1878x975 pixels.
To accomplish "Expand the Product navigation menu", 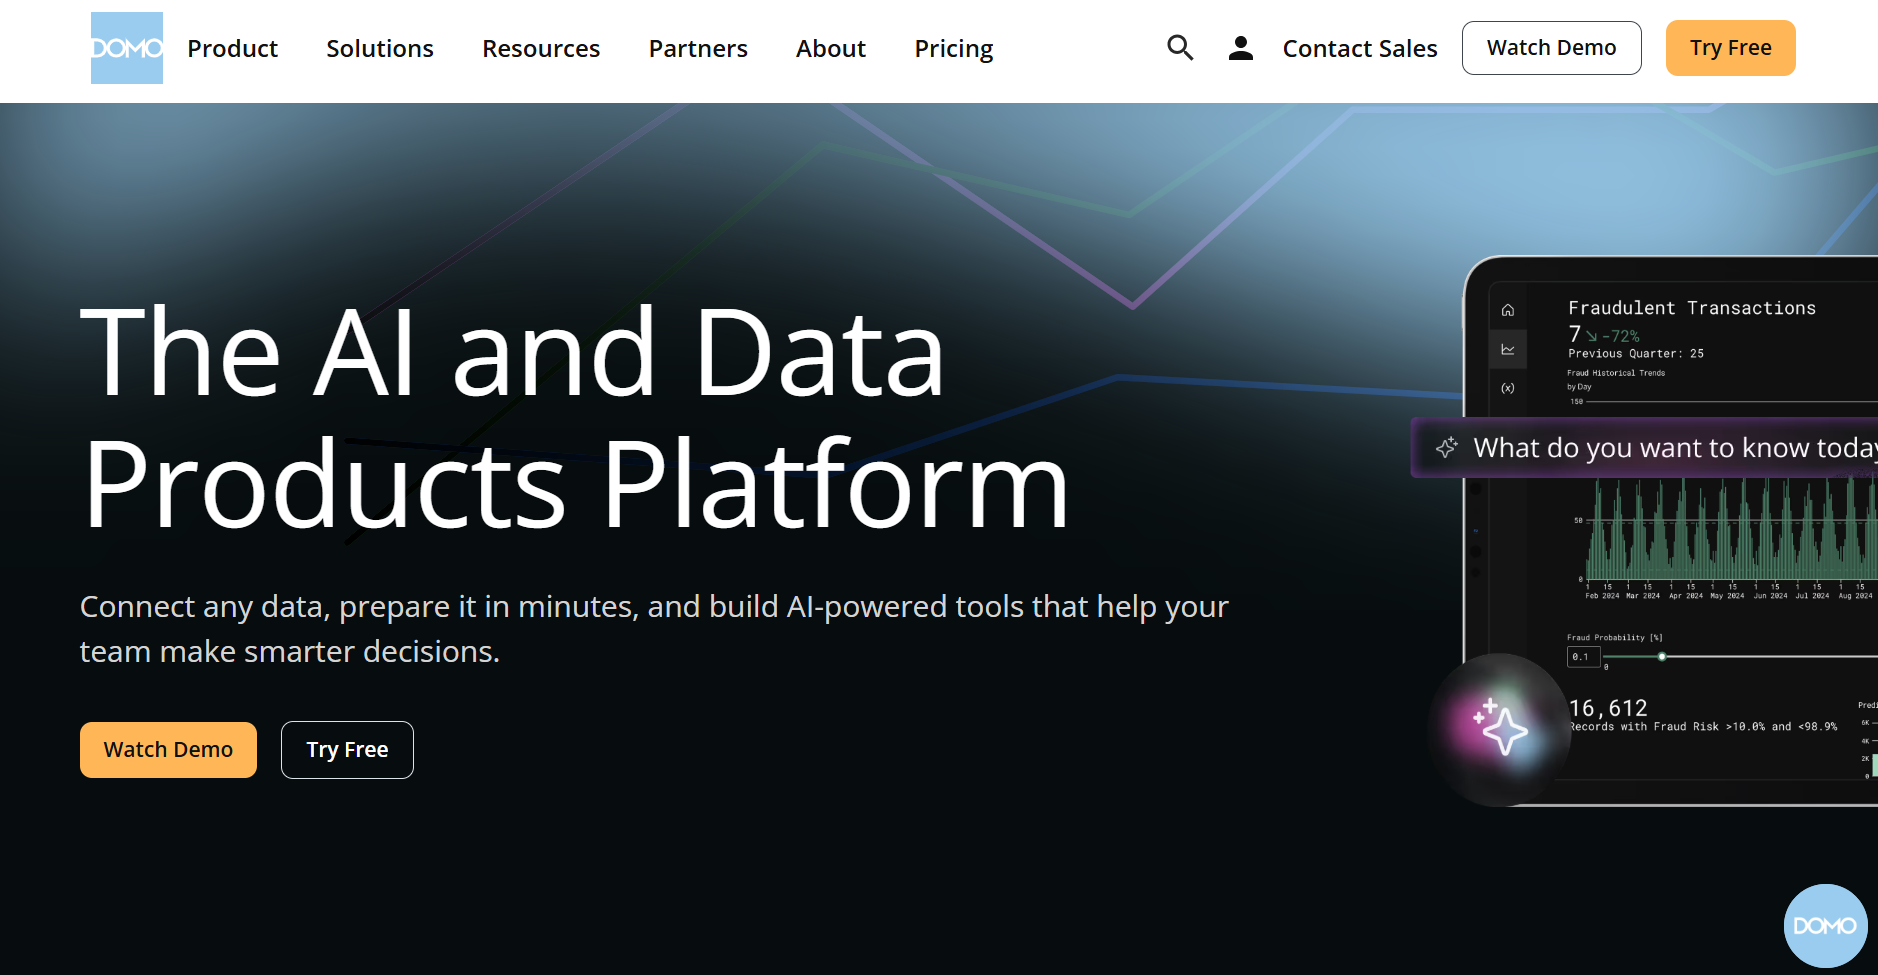I will [232, 48].
